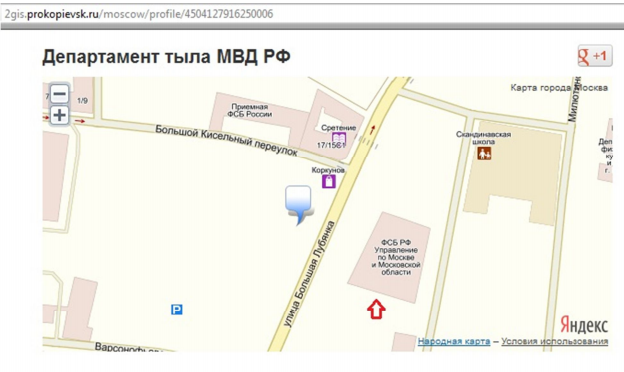Click the browser address bar URL

[139, 14]
